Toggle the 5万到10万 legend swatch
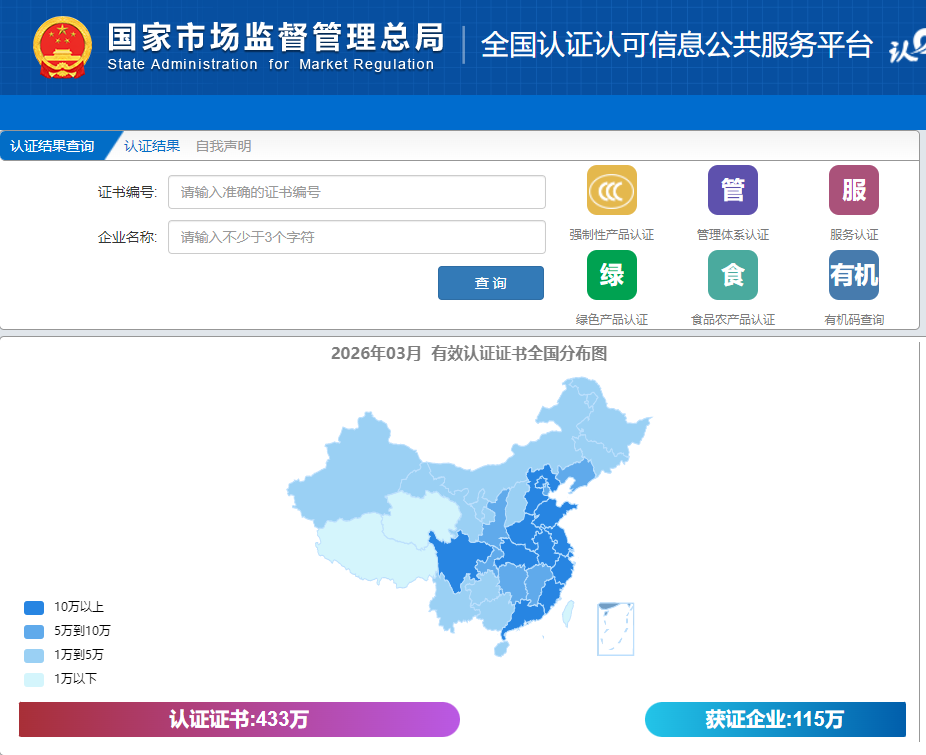The height and width of the screenshot is (755, 926). pos(34,631)
